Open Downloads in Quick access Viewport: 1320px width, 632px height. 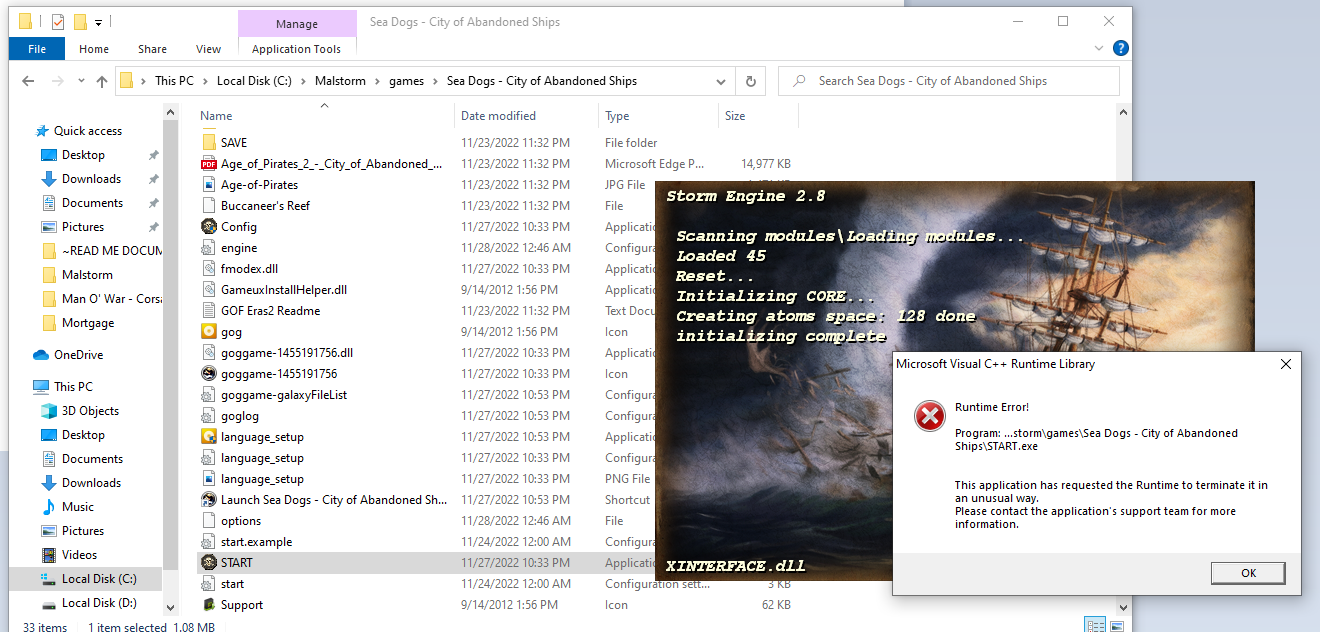tap(91, 179)
